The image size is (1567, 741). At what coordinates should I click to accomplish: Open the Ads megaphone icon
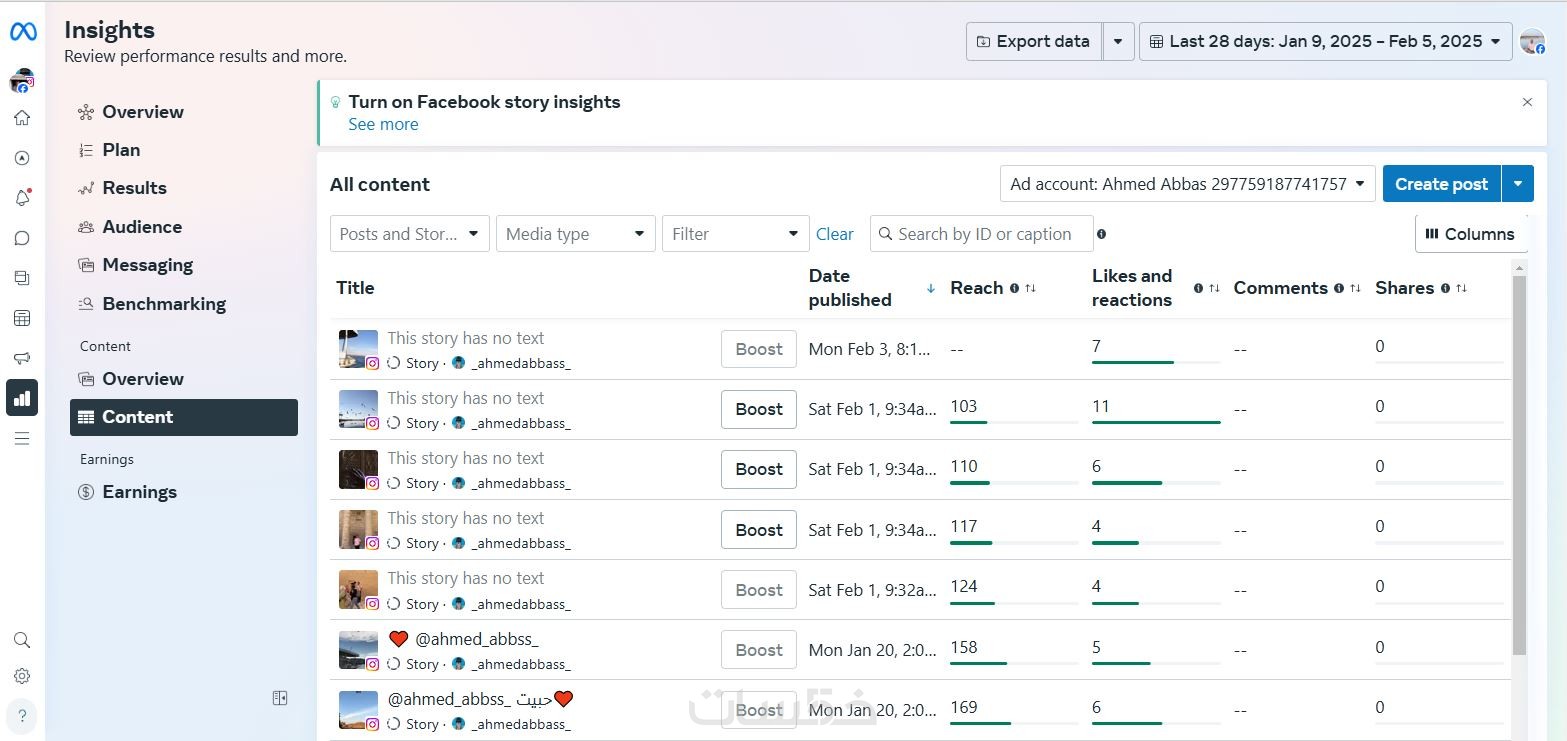(22, 358)
